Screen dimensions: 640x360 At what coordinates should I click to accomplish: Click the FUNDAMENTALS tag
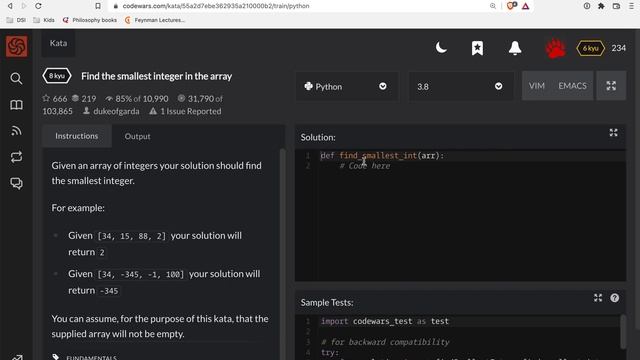(91, 358)
